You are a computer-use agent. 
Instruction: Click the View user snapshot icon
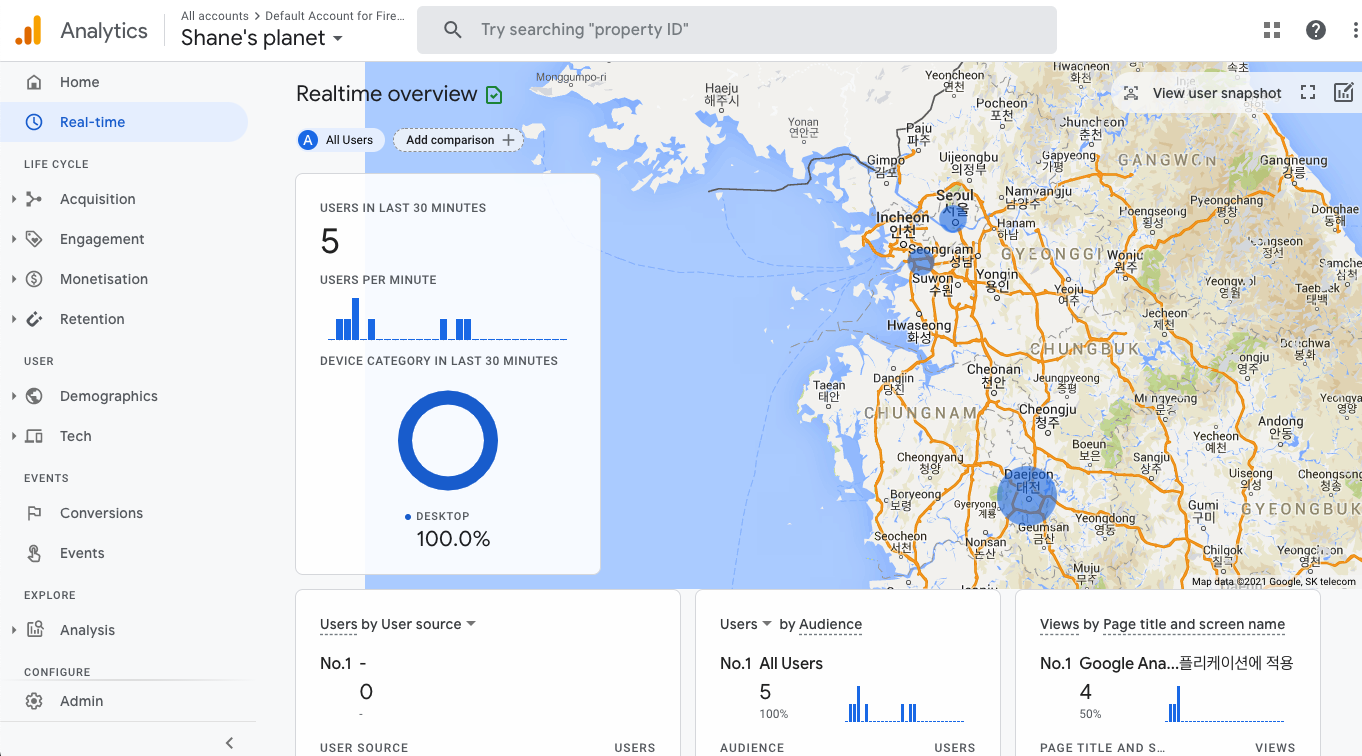click(1131, 93)
